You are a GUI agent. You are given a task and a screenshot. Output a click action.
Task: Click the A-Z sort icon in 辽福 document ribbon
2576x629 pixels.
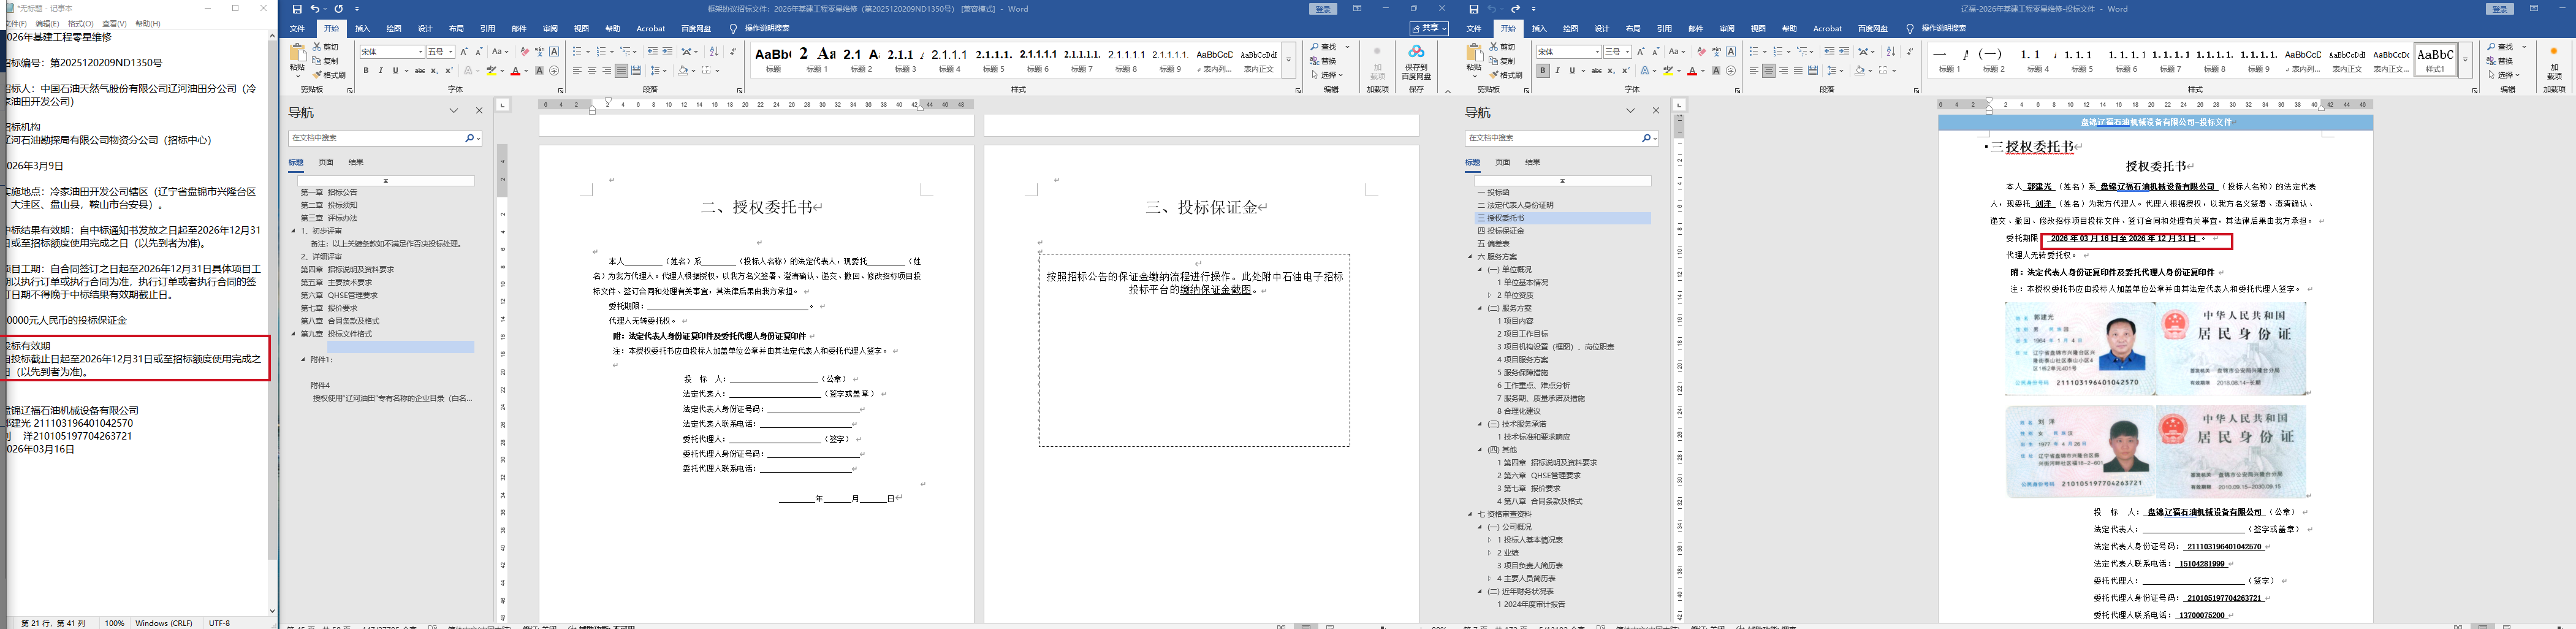coord(1890,52)
